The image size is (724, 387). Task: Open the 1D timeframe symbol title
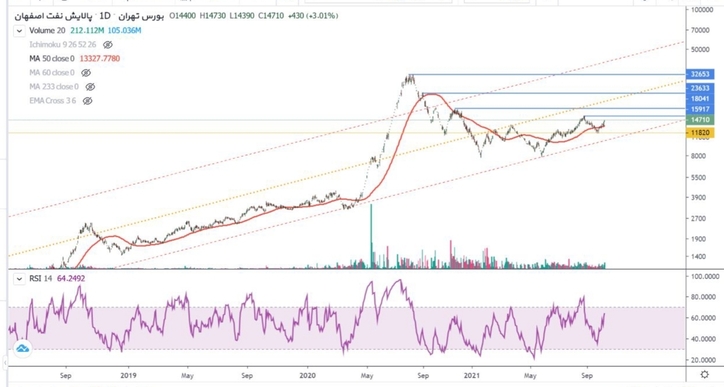[105, 16]
